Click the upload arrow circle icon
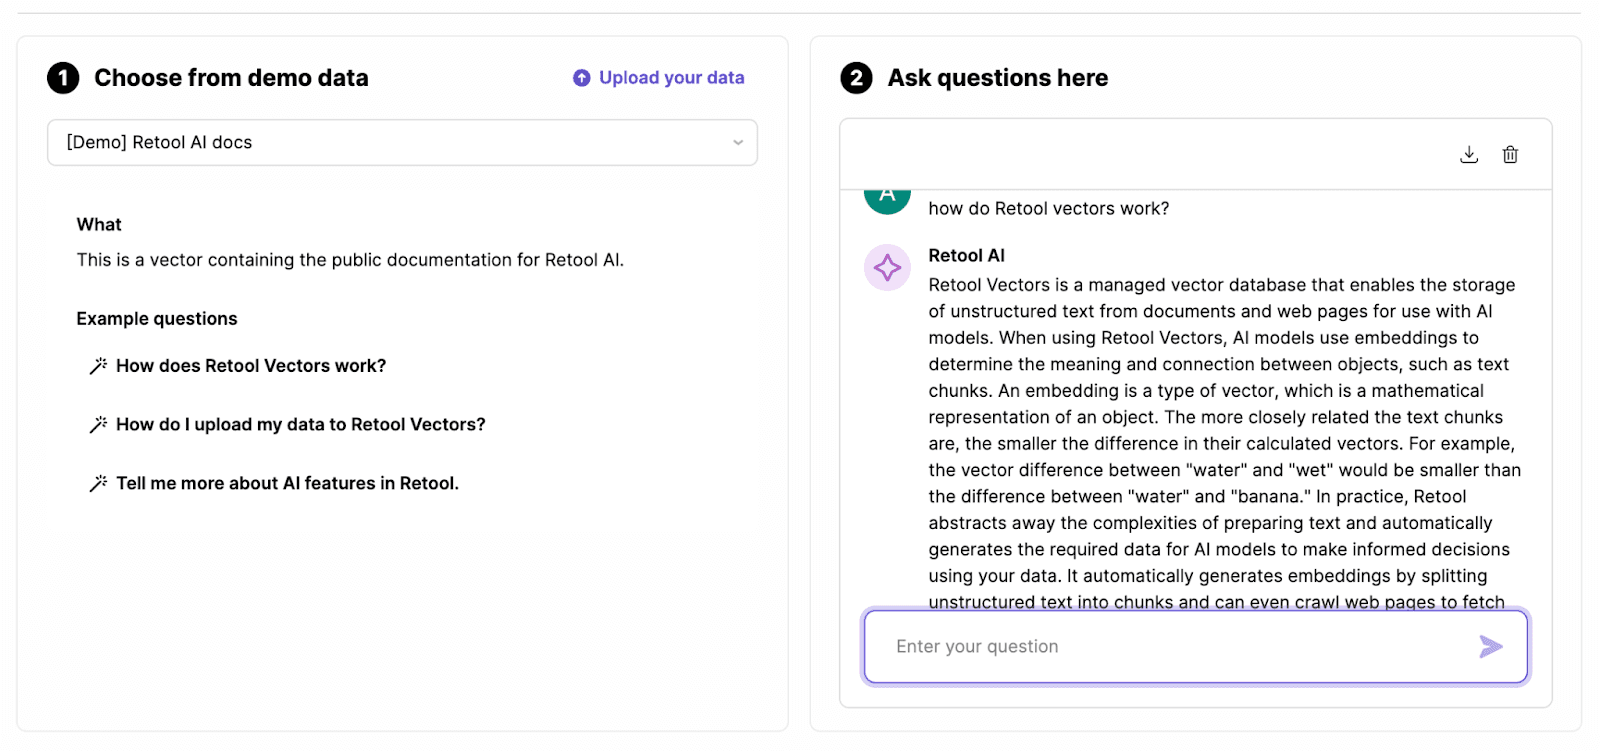Image resolution: width=1600 pixels, height=751 pixels. pos(581,78)
